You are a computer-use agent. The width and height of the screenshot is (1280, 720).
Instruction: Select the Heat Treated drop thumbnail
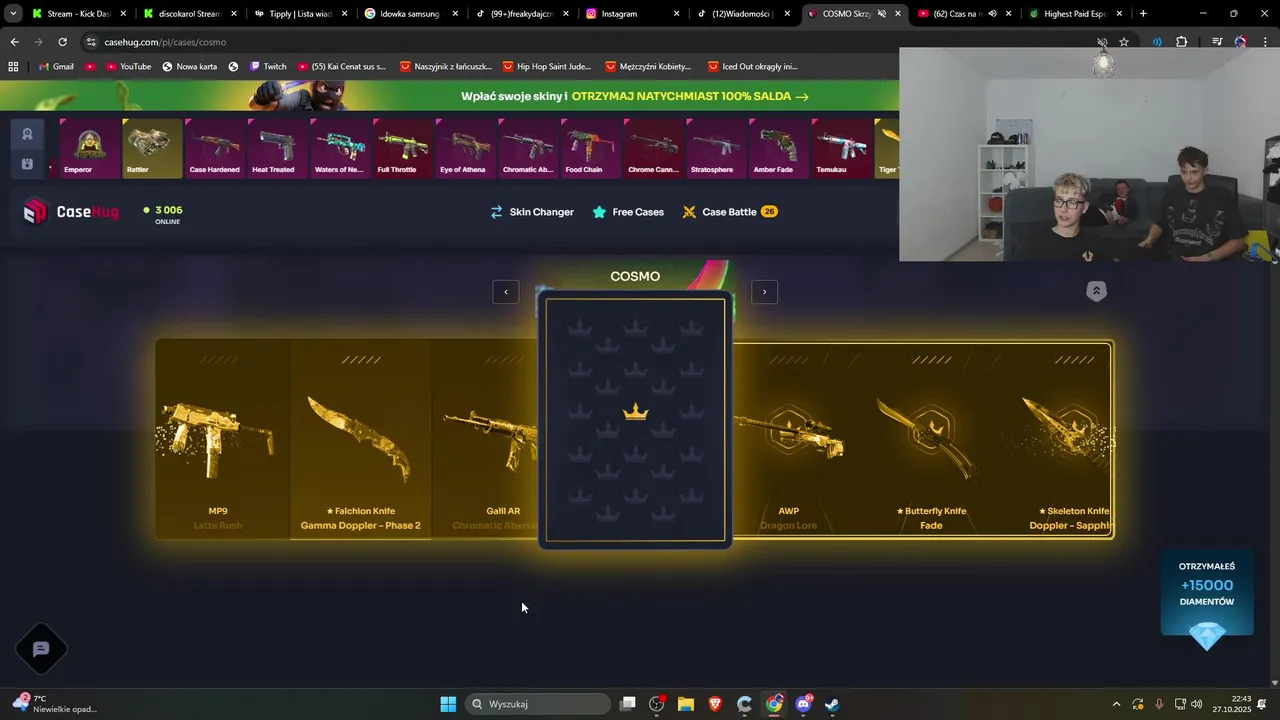point(278,148)
